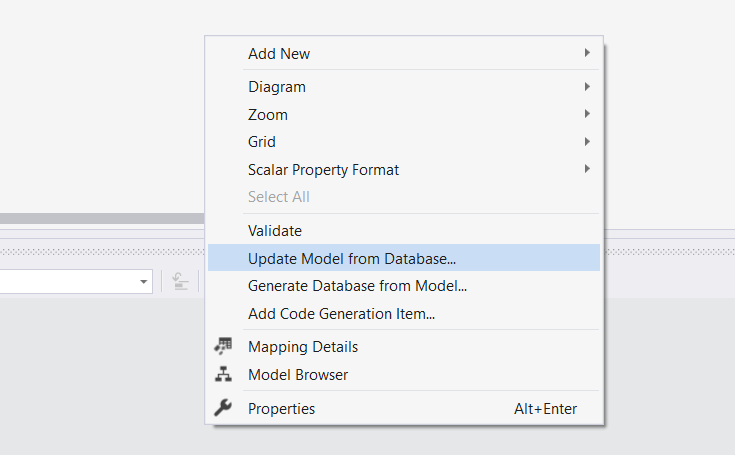Click the Properties wrench icon
The width and height of the screenshot is (735, 455).
pyautogui.click(x=223, y=408)
